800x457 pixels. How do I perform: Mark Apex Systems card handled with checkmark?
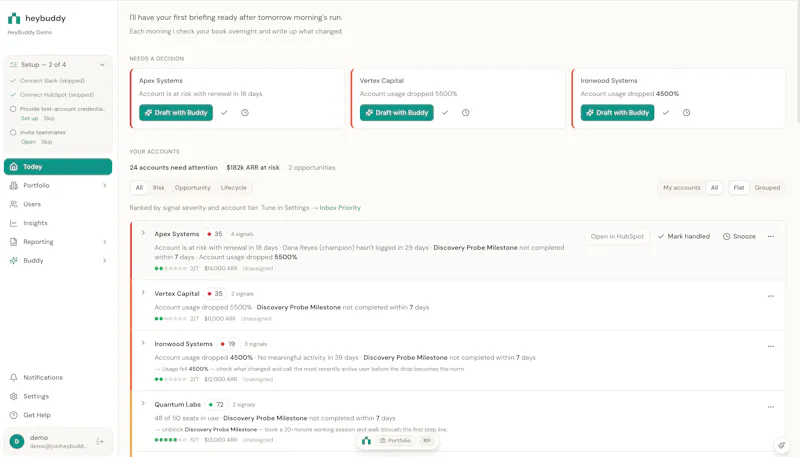click(224, 113)
